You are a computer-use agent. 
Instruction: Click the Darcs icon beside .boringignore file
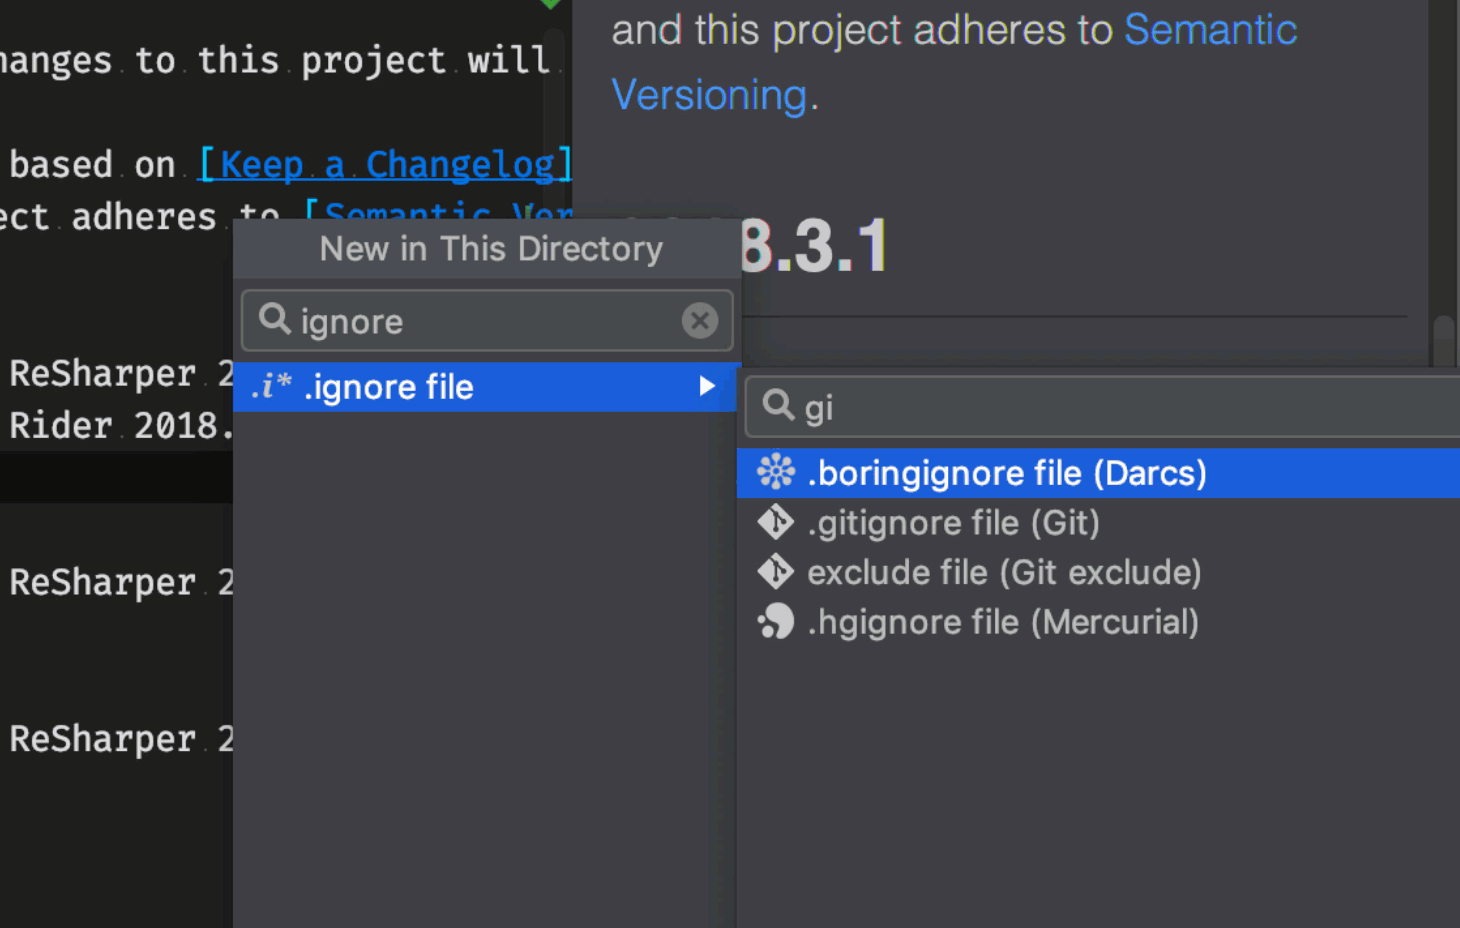(x=775, y=472)
